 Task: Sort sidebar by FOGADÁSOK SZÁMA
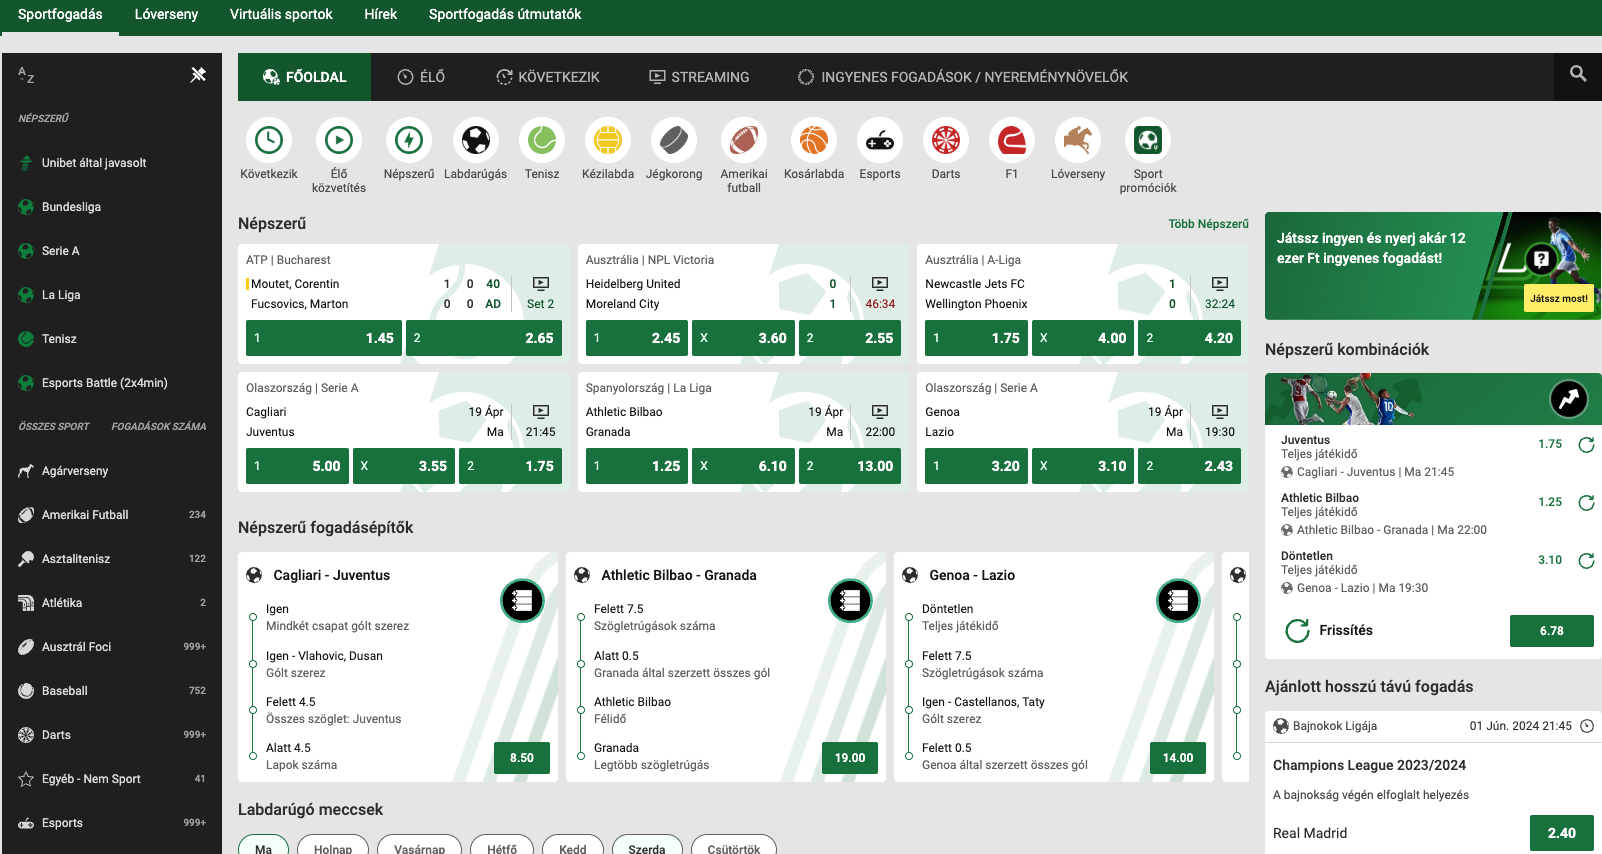pos(159,427)
